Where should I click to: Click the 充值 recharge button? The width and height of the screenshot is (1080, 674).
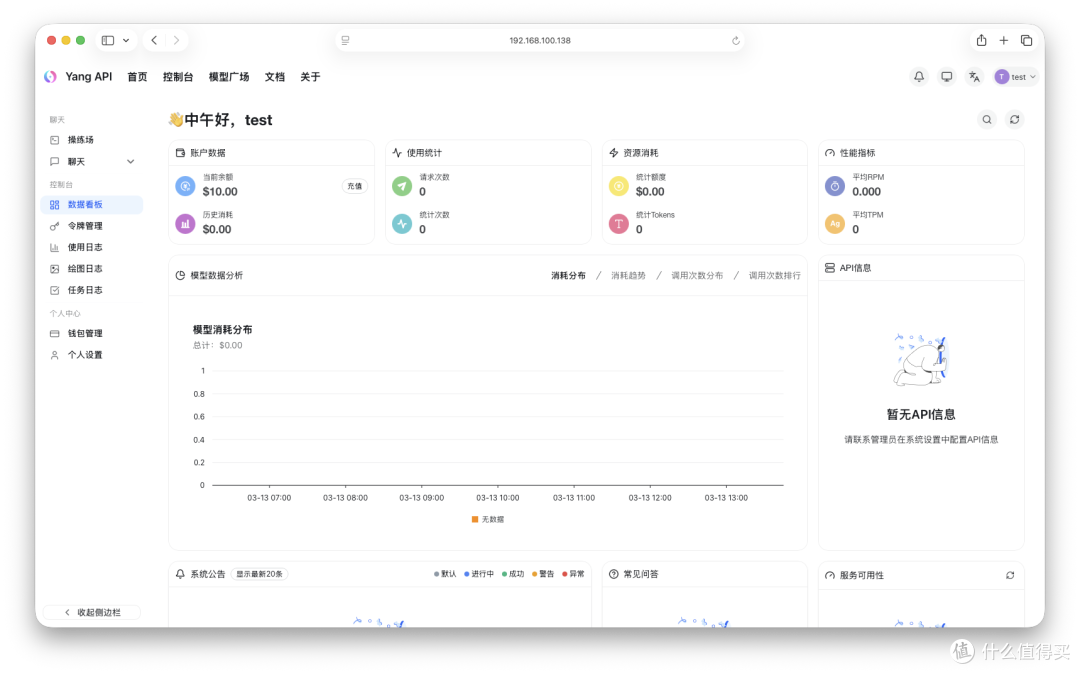[355, 186]
